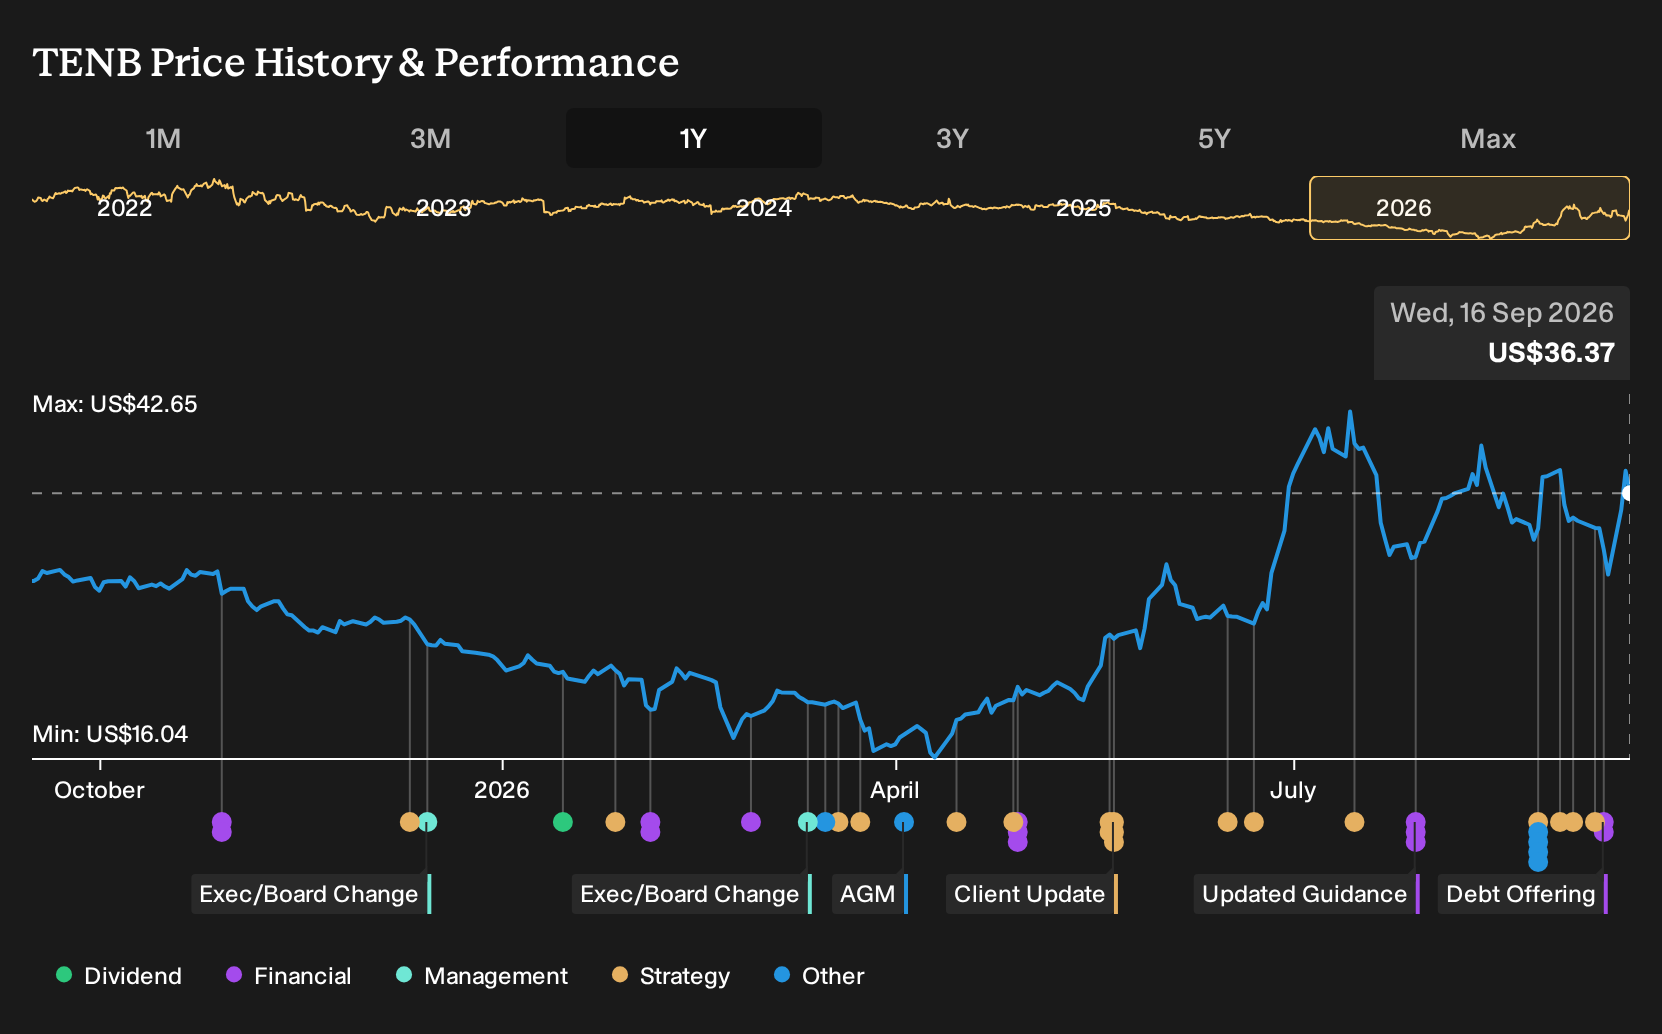
Task: Click the lone purple Financial marker before April
Action: coord(751,822)
